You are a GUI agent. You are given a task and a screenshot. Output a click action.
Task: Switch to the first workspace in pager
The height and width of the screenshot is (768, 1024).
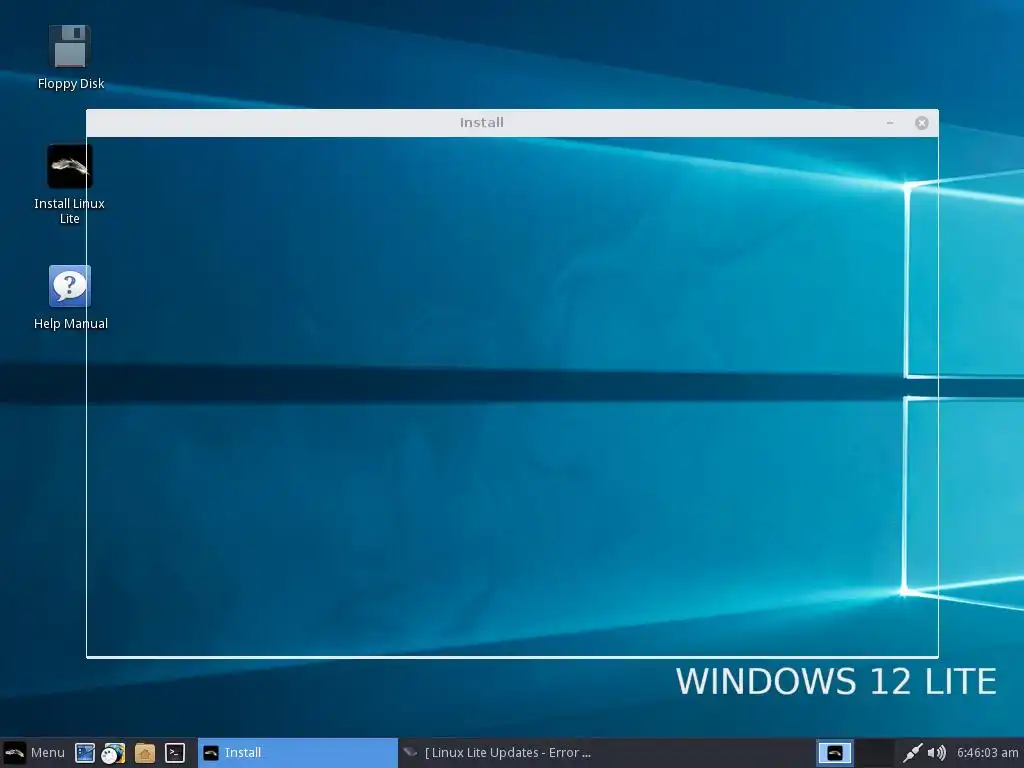coord(835,753)
